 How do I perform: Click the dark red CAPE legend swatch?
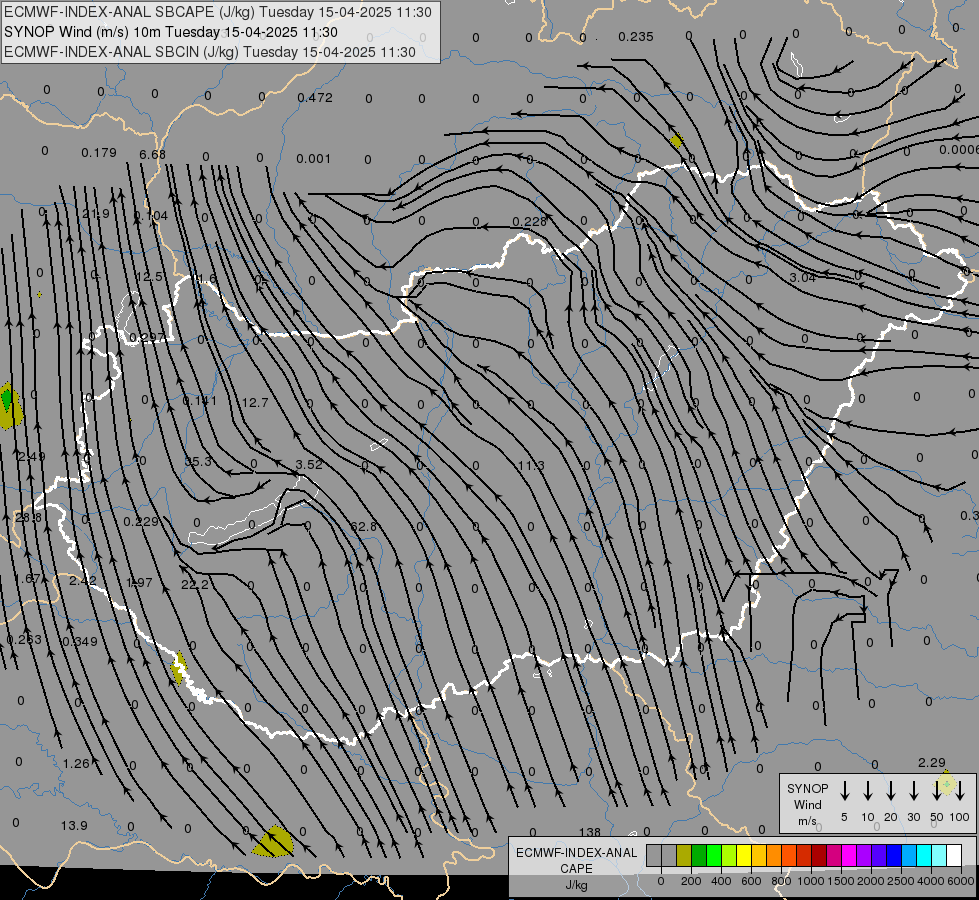[x=819, y=856]
